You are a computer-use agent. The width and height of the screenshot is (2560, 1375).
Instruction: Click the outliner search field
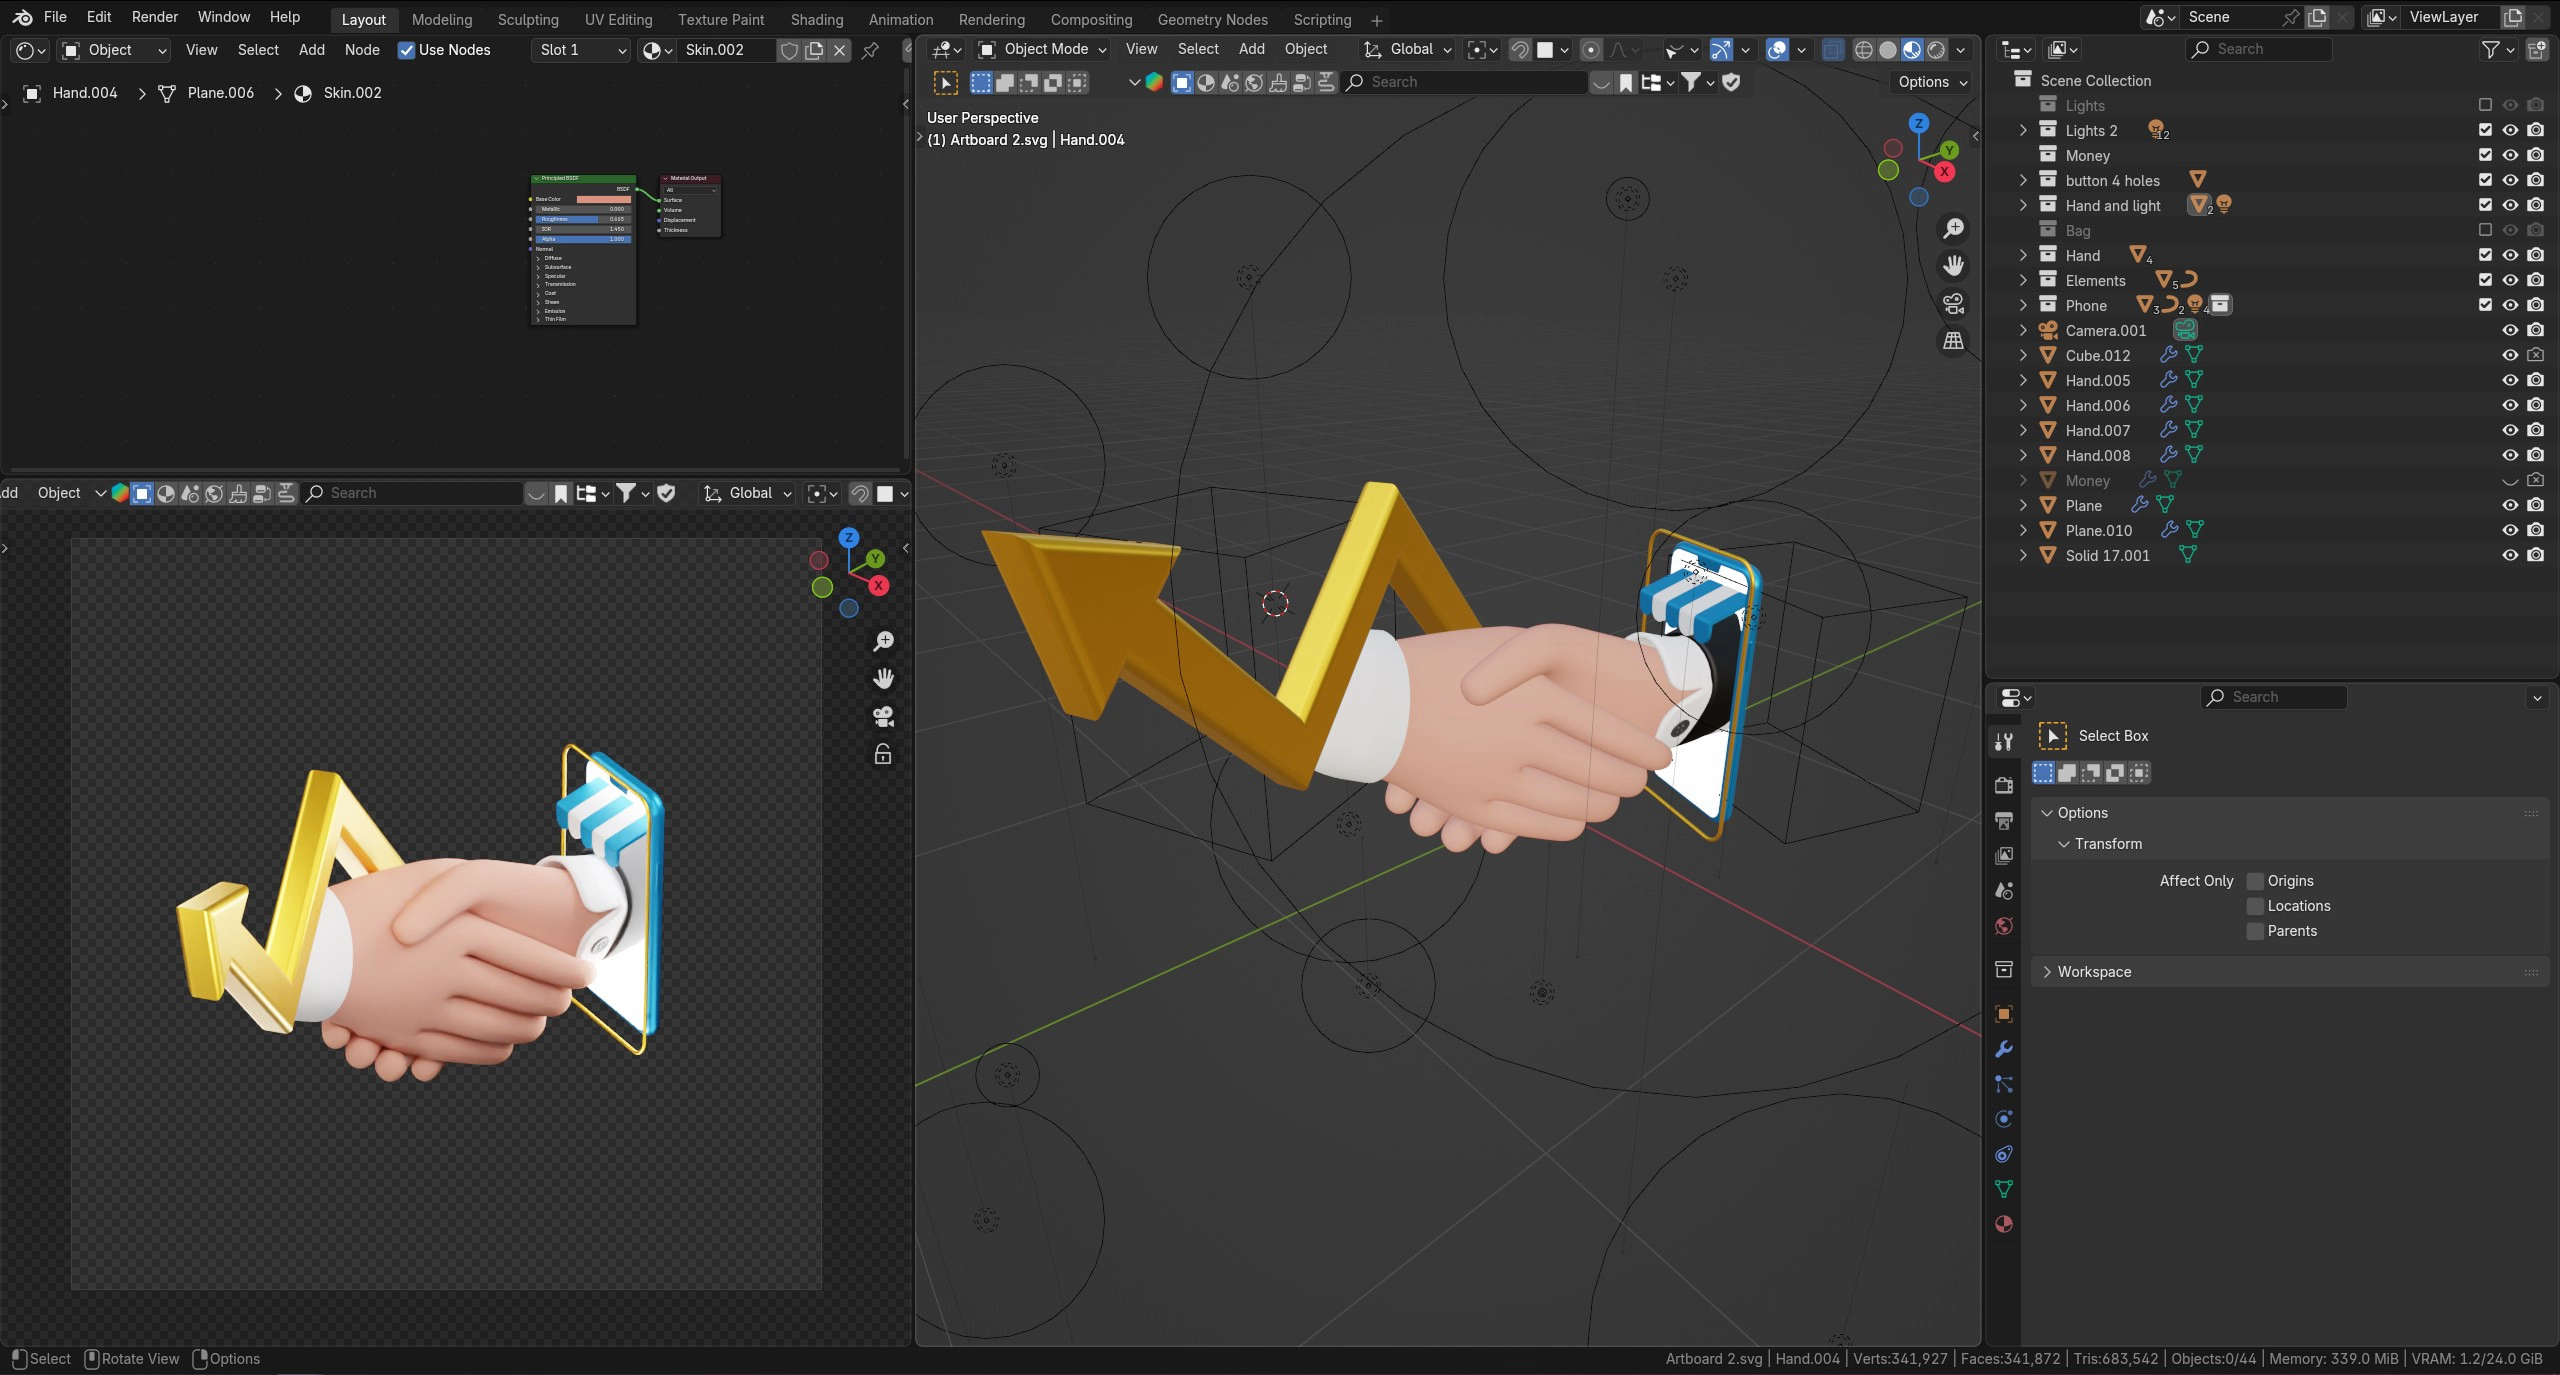2258,49
